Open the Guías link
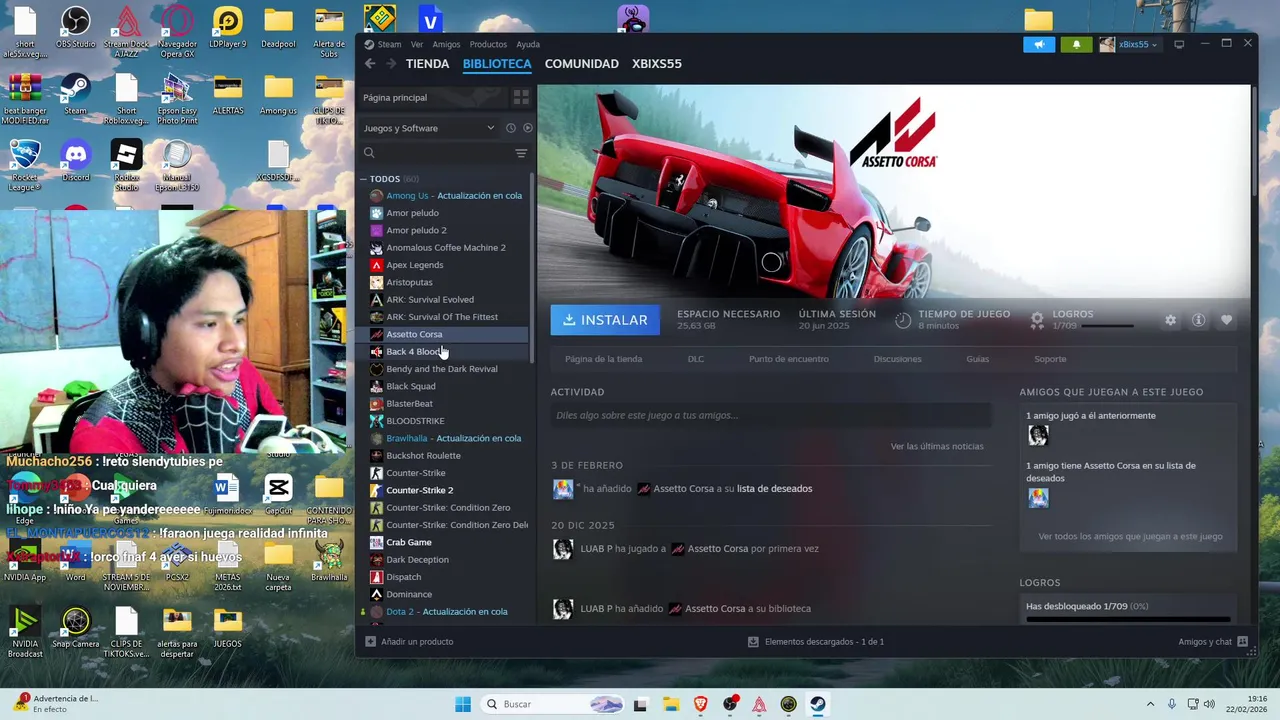Image resolution: width=1280 pixels, height=720 pixels. pos(977,359)
